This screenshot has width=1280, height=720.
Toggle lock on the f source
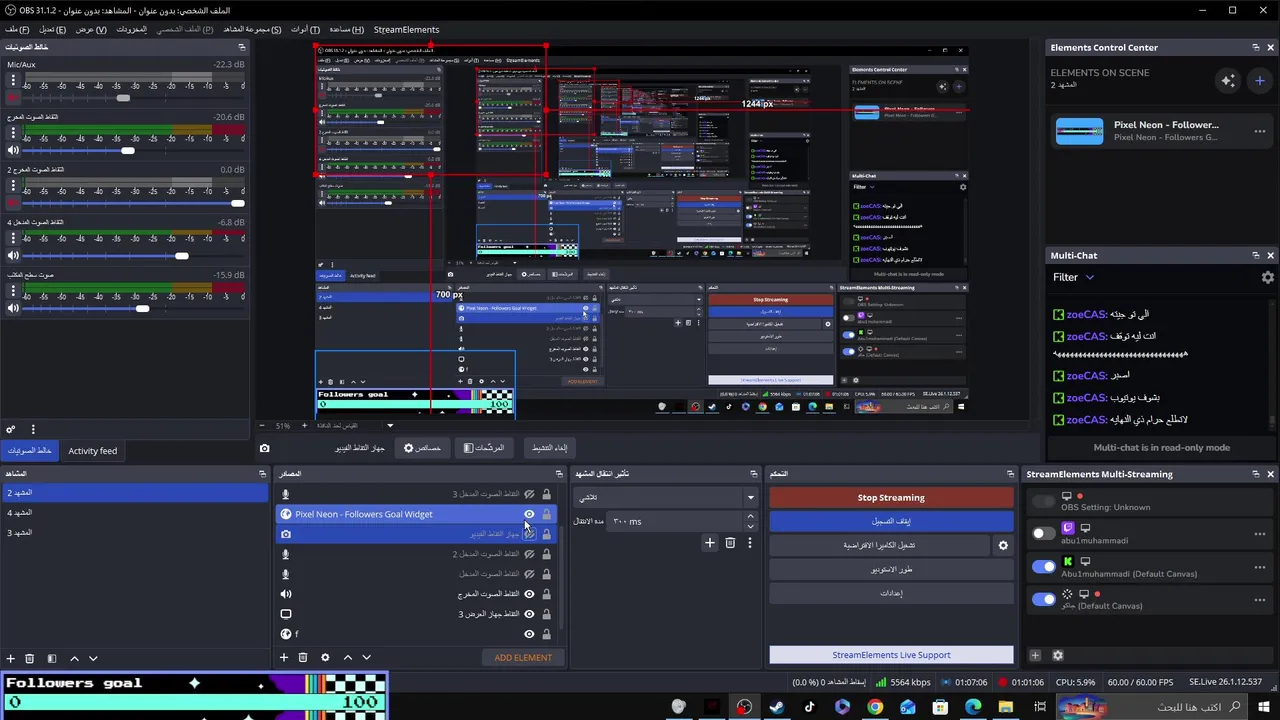click(546, 634)
